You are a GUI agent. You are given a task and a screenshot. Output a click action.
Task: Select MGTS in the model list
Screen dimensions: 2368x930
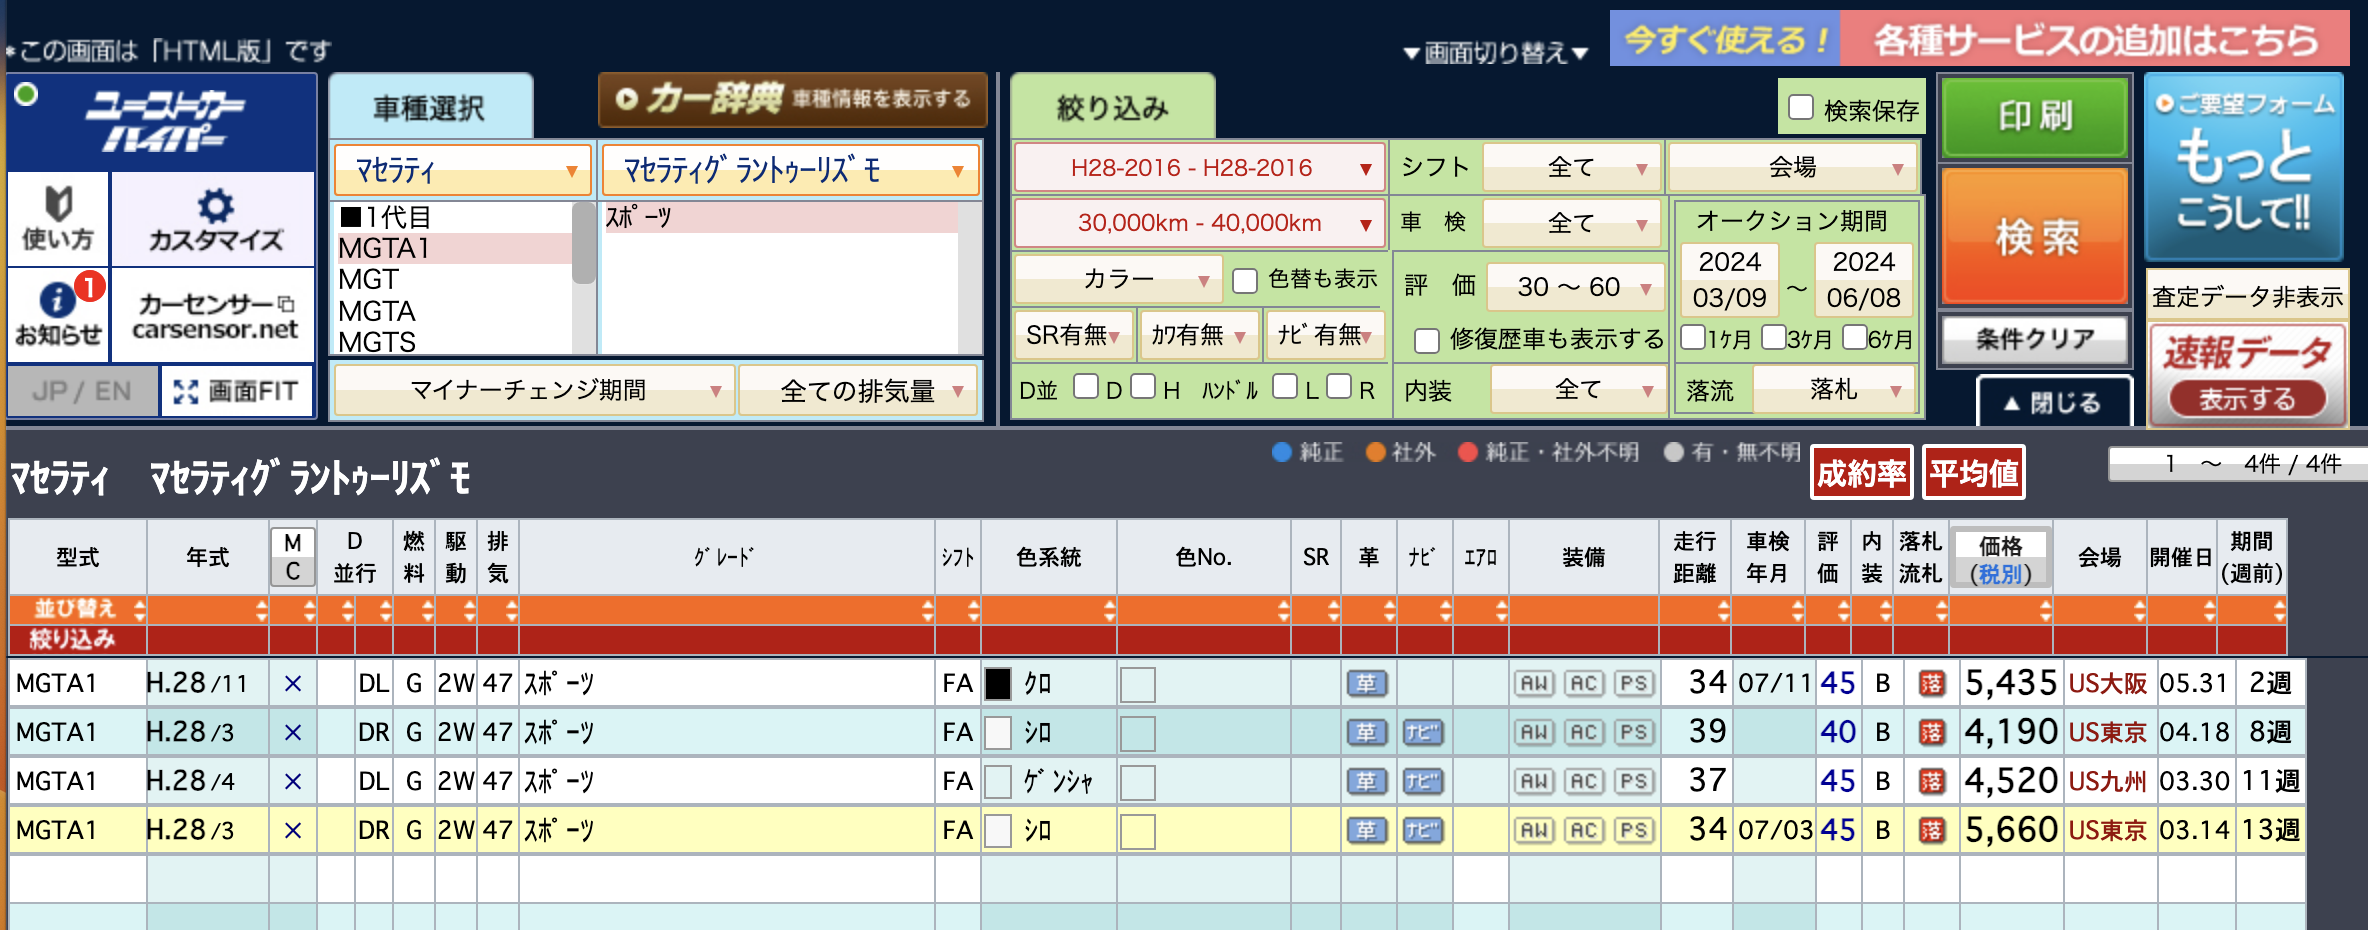(x=454, y=342)
